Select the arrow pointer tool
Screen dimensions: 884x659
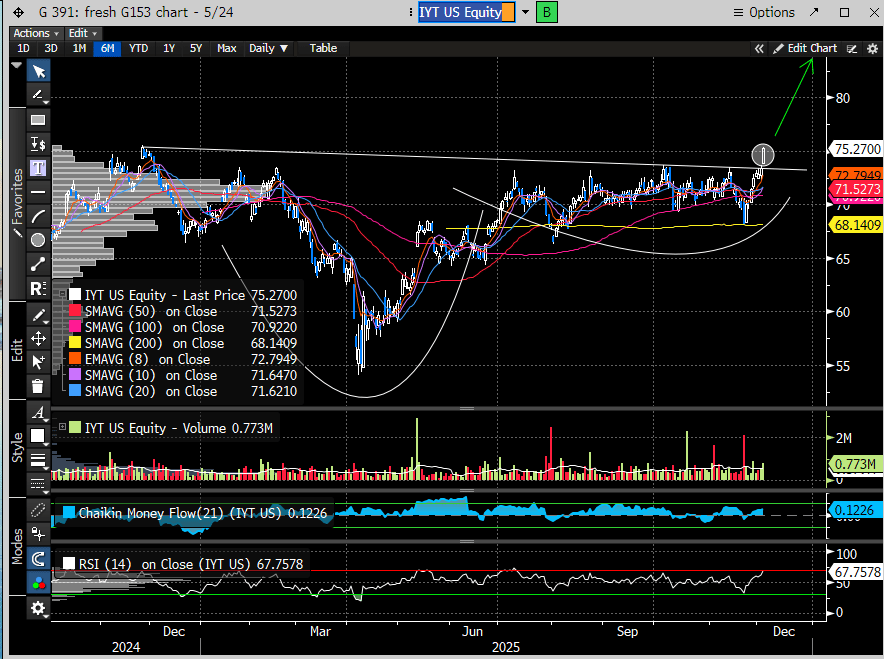pos(38,71)
